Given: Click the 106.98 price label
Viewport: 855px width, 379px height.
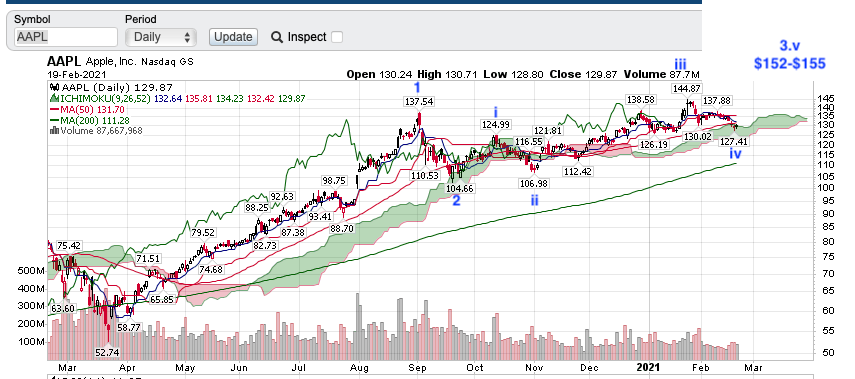Looking at the screenshot, I should point(533,184).
